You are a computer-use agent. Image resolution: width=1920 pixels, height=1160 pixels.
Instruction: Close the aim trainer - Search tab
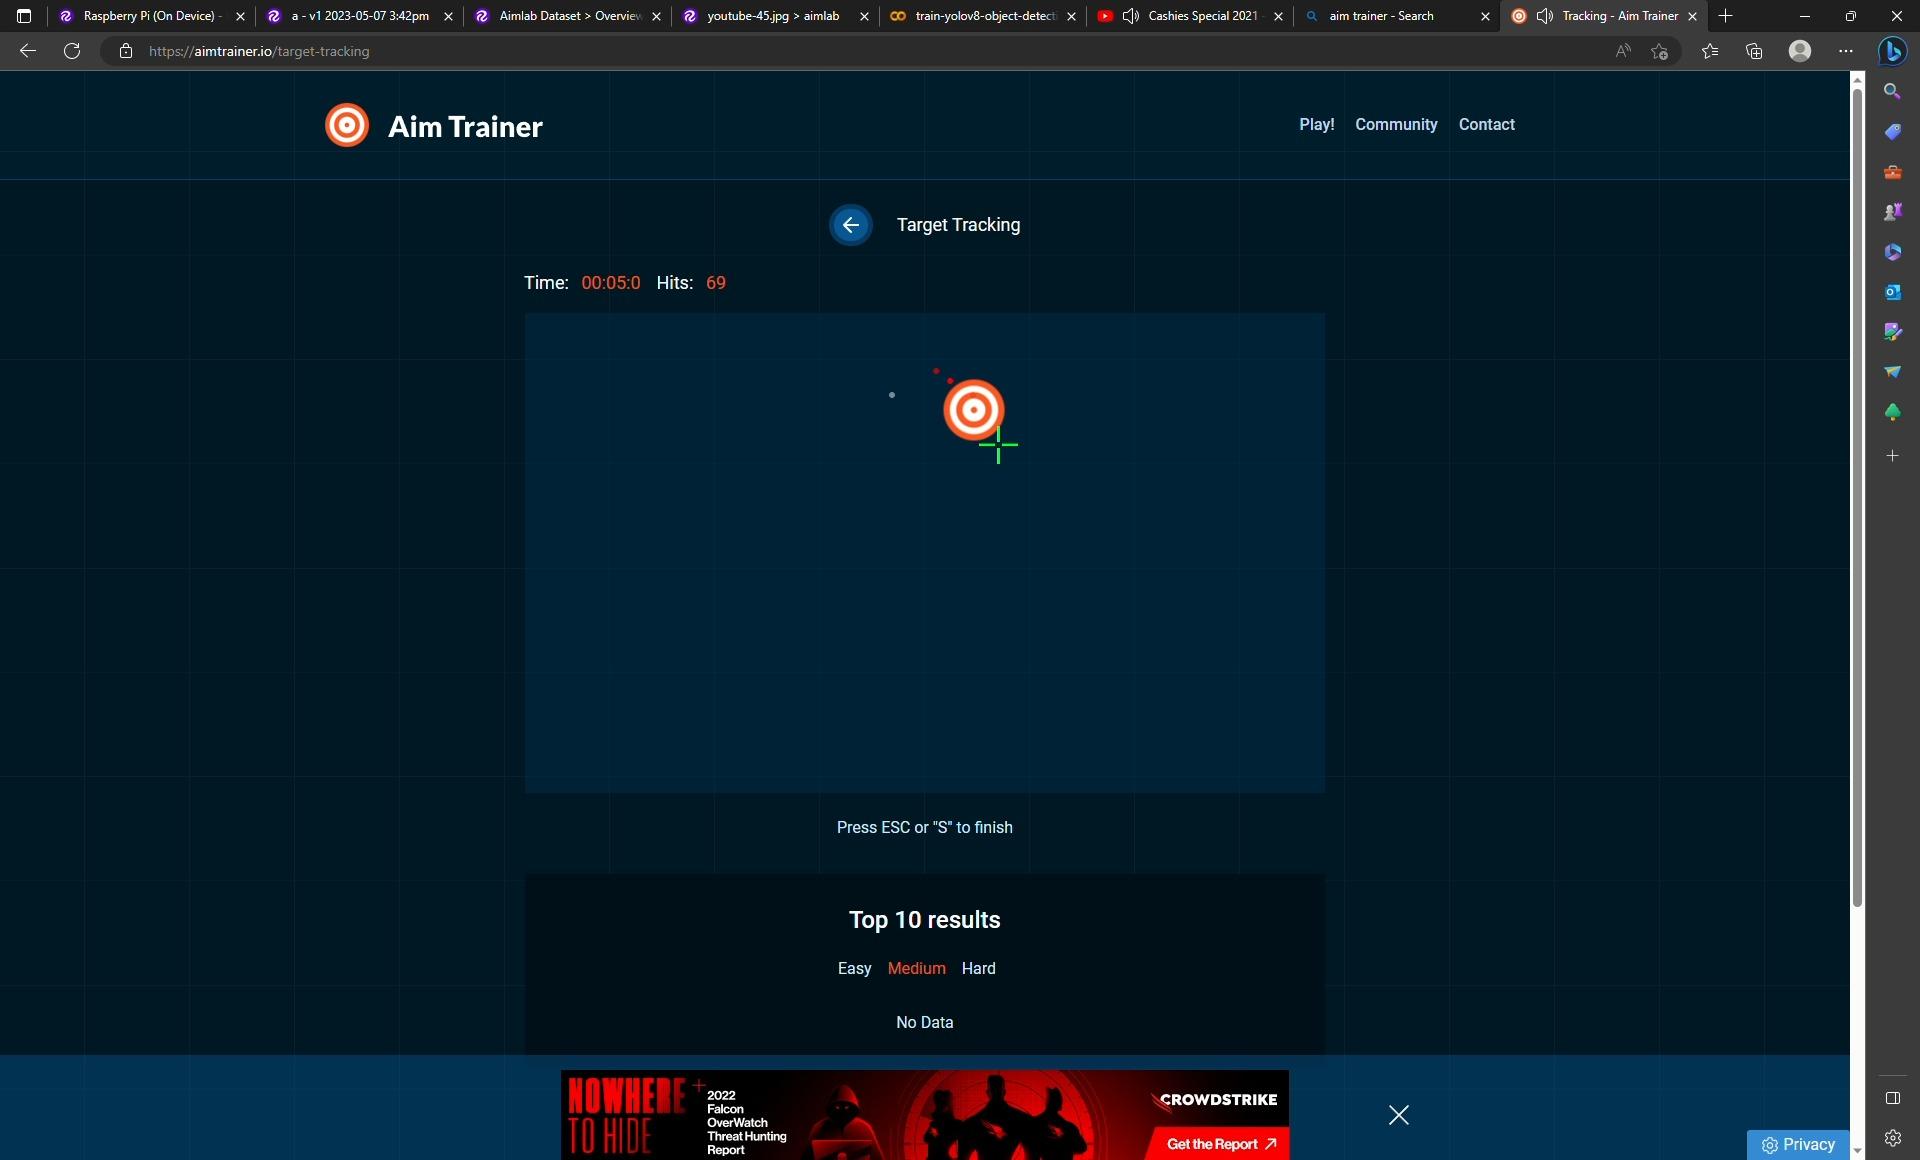1485,16
